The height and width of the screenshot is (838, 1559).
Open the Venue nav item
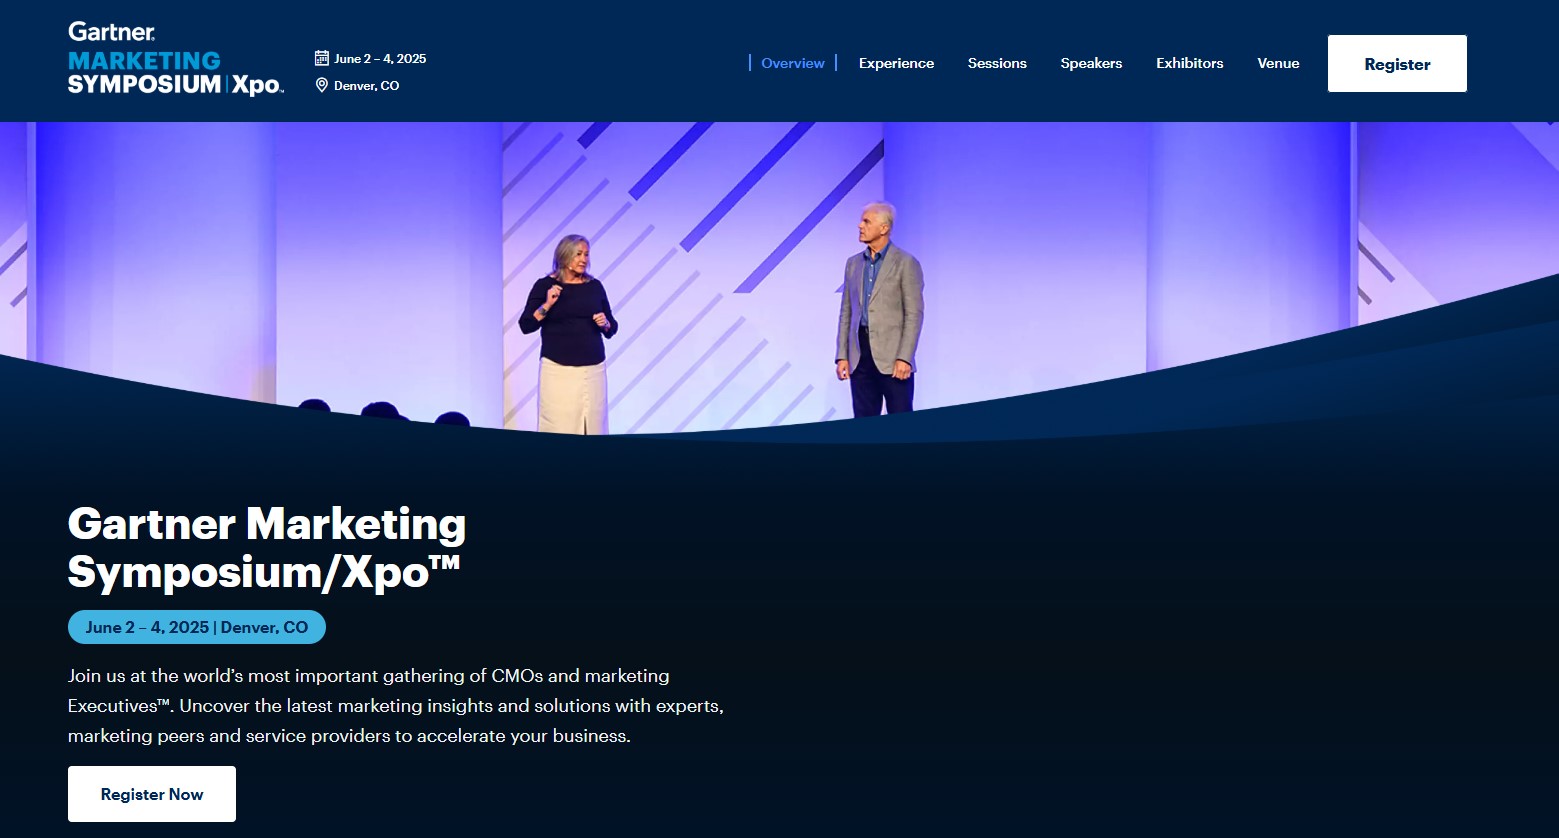(1278, 63)
